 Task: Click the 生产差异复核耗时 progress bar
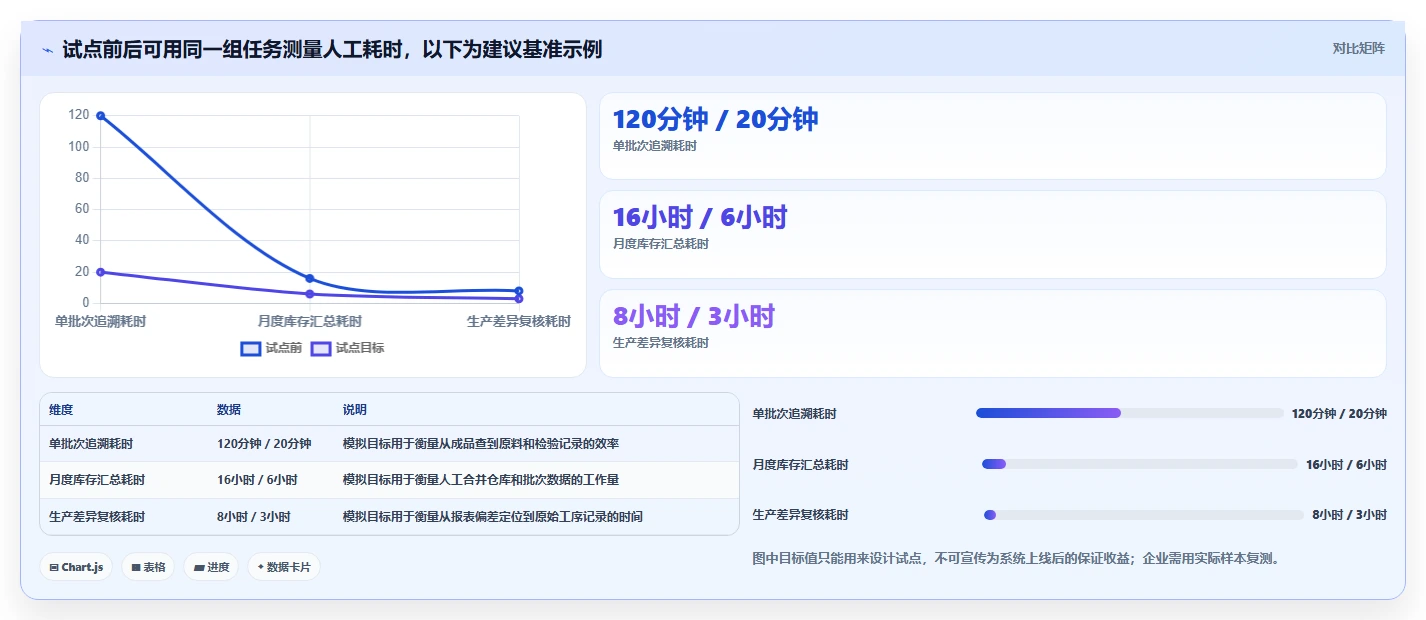[x=1144, y=515]
